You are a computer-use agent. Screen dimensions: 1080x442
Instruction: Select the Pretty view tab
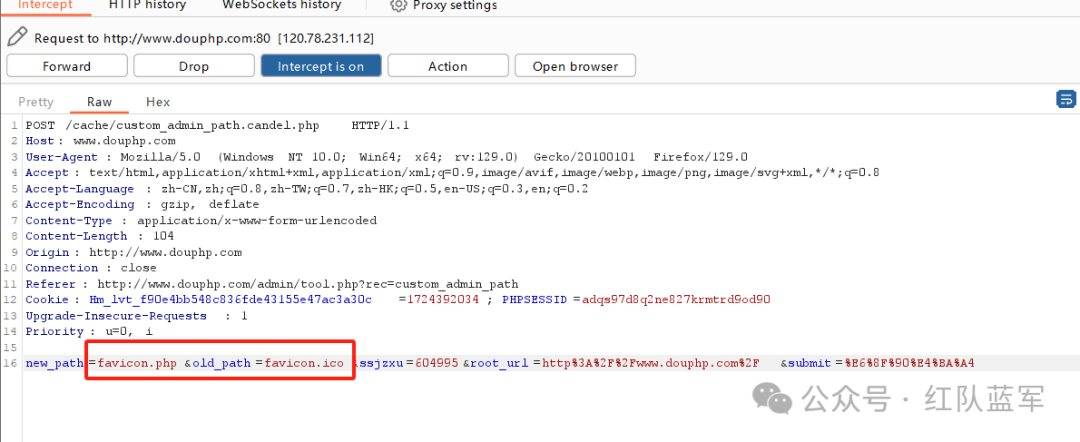coord(36,102)
